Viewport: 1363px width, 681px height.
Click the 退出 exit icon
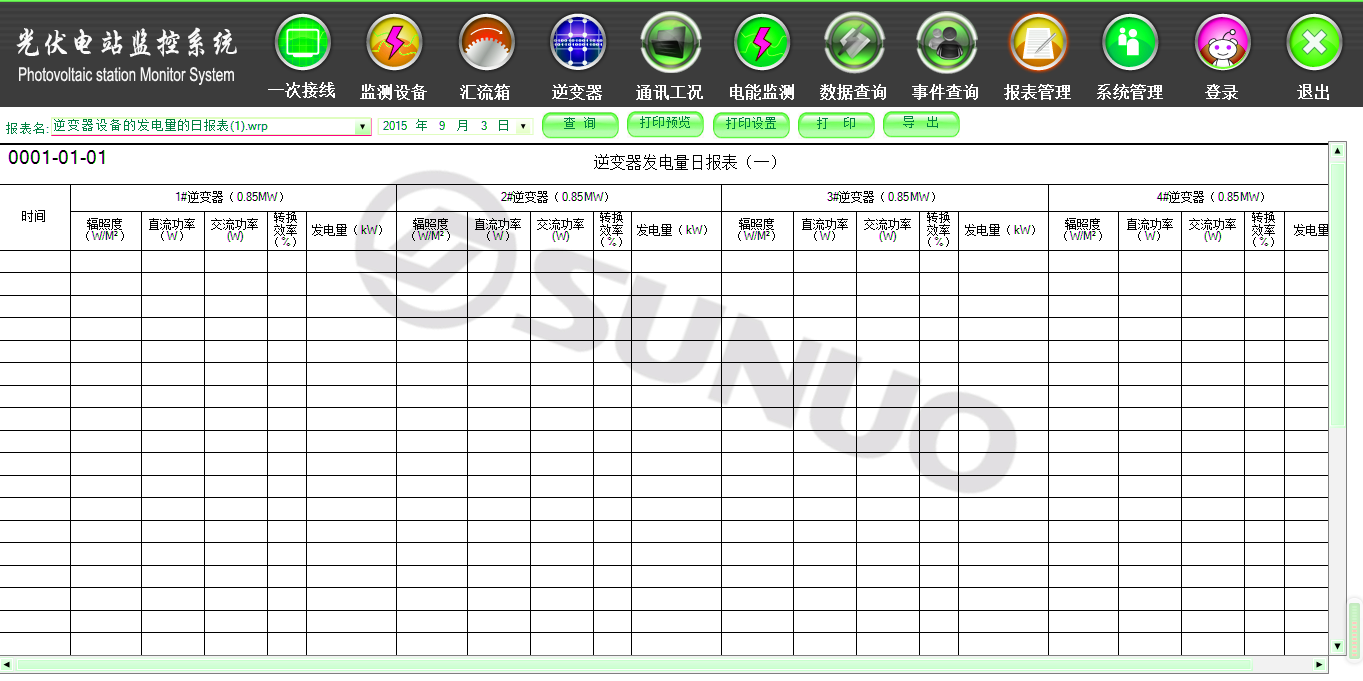(1314, 43)
